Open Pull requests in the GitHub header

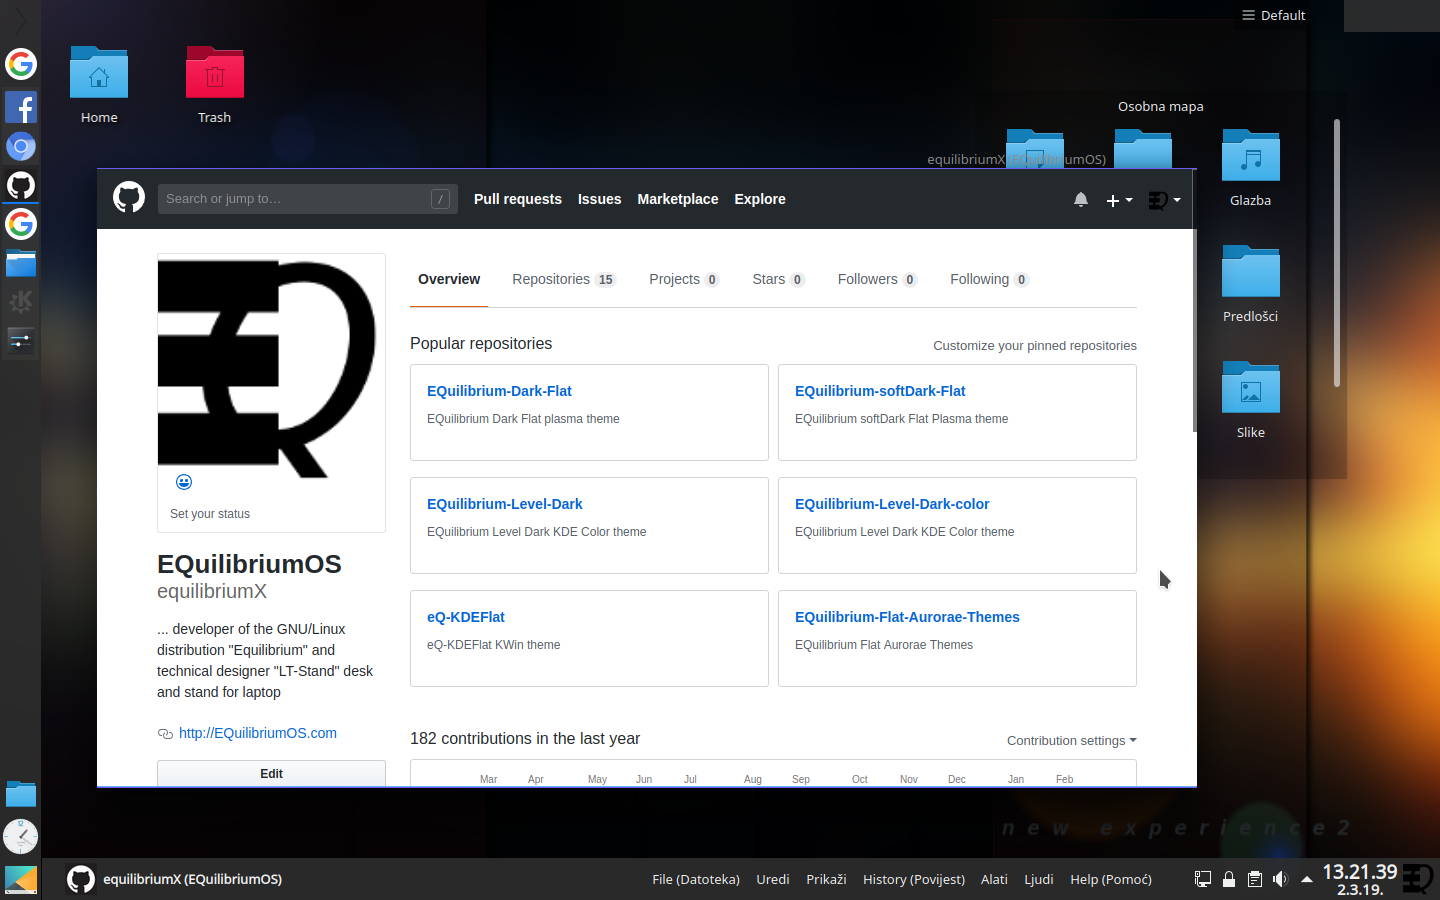click(518, 199)
